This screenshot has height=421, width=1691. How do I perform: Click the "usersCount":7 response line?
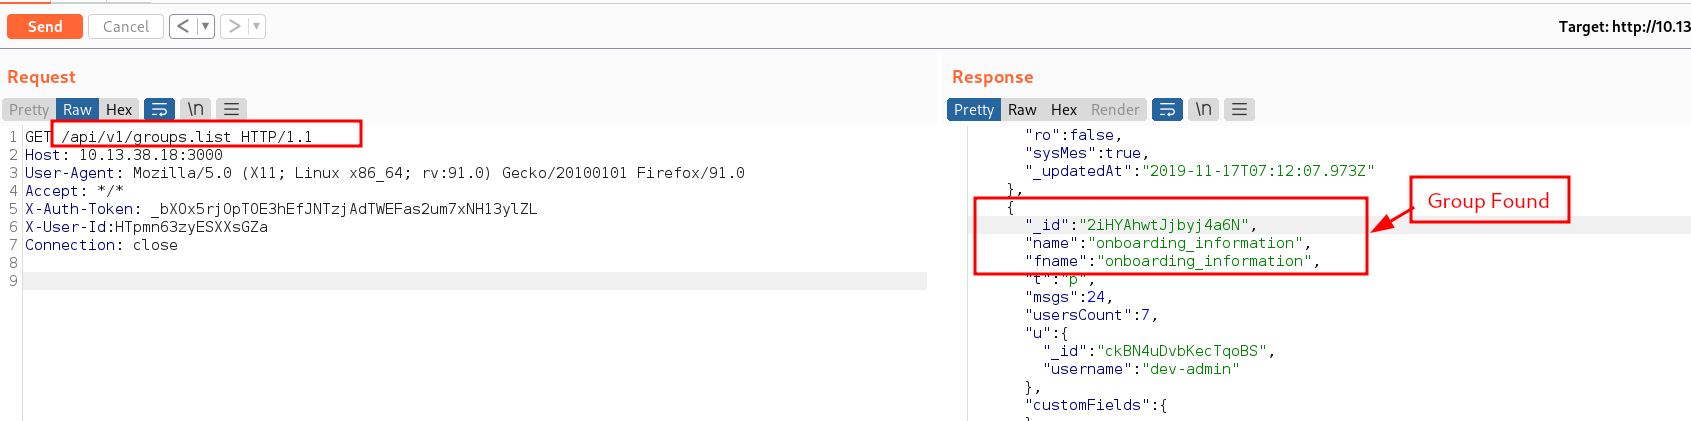pos(1092,315)
